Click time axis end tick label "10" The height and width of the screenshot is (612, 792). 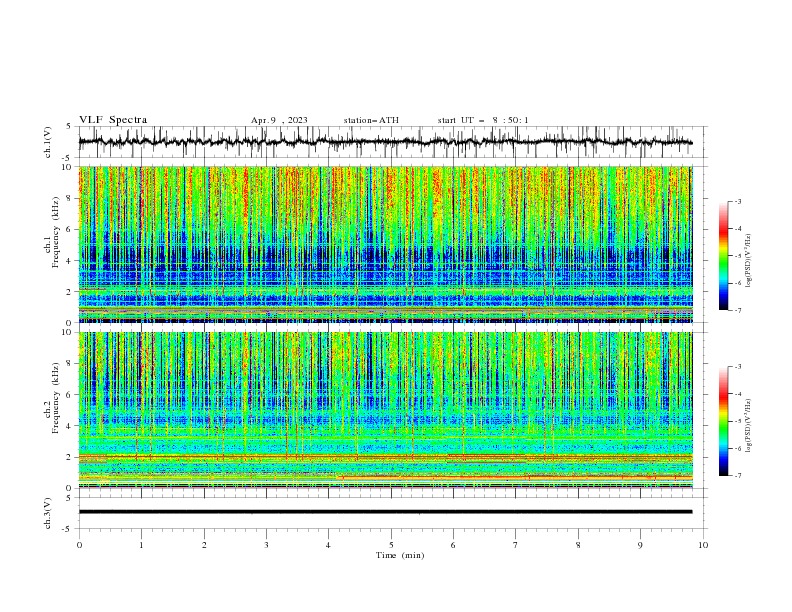703,545
